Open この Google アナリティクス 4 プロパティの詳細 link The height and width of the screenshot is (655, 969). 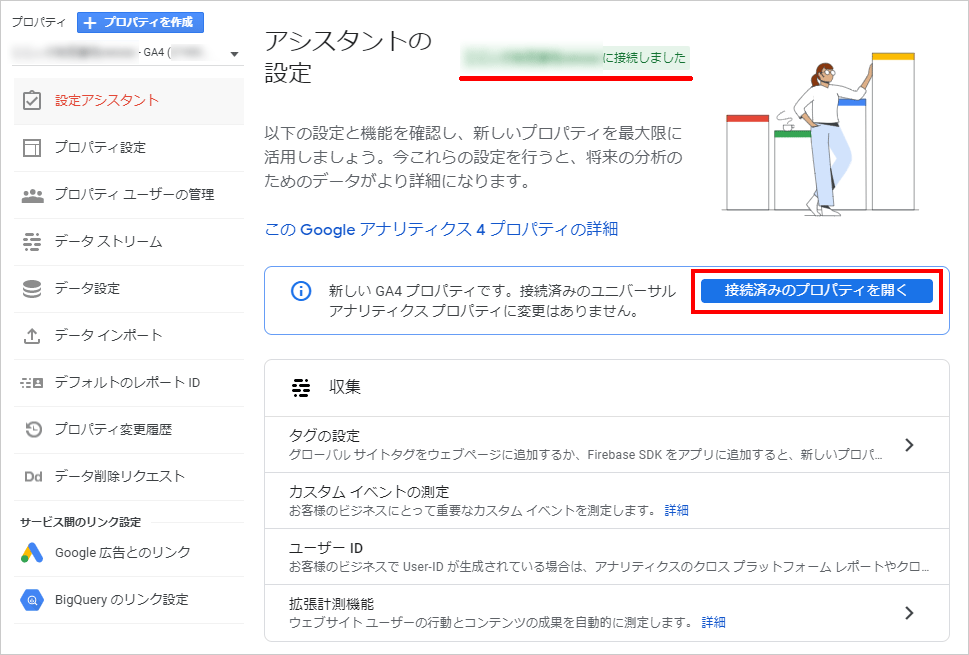(x=441, y=229)
